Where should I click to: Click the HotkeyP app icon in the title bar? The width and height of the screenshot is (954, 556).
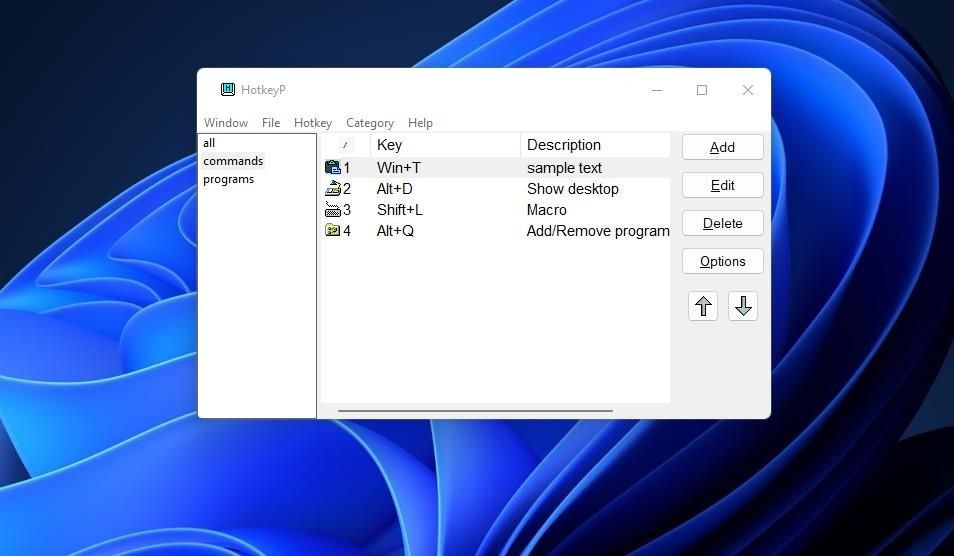click(228, 90)
